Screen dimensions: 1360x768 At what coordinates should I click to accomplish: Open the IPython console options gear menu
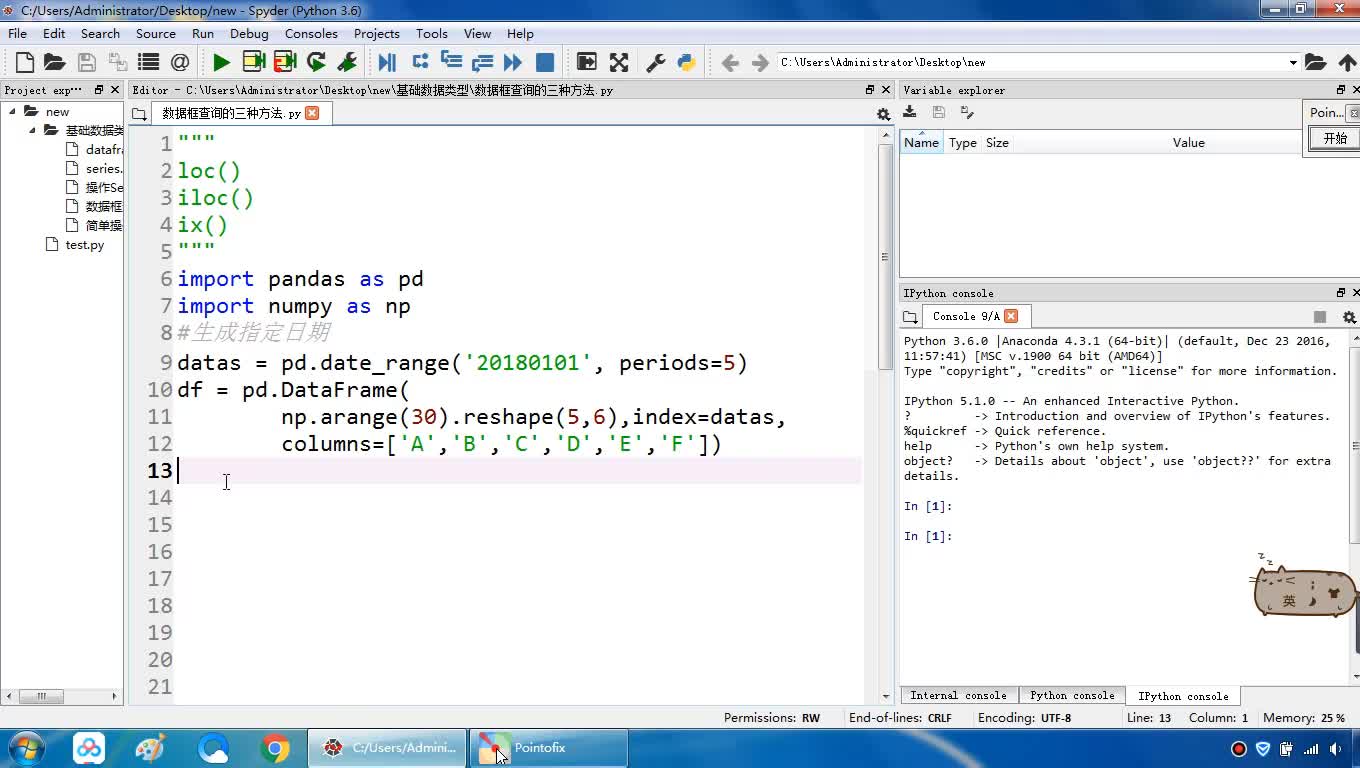coord(1348,317)
